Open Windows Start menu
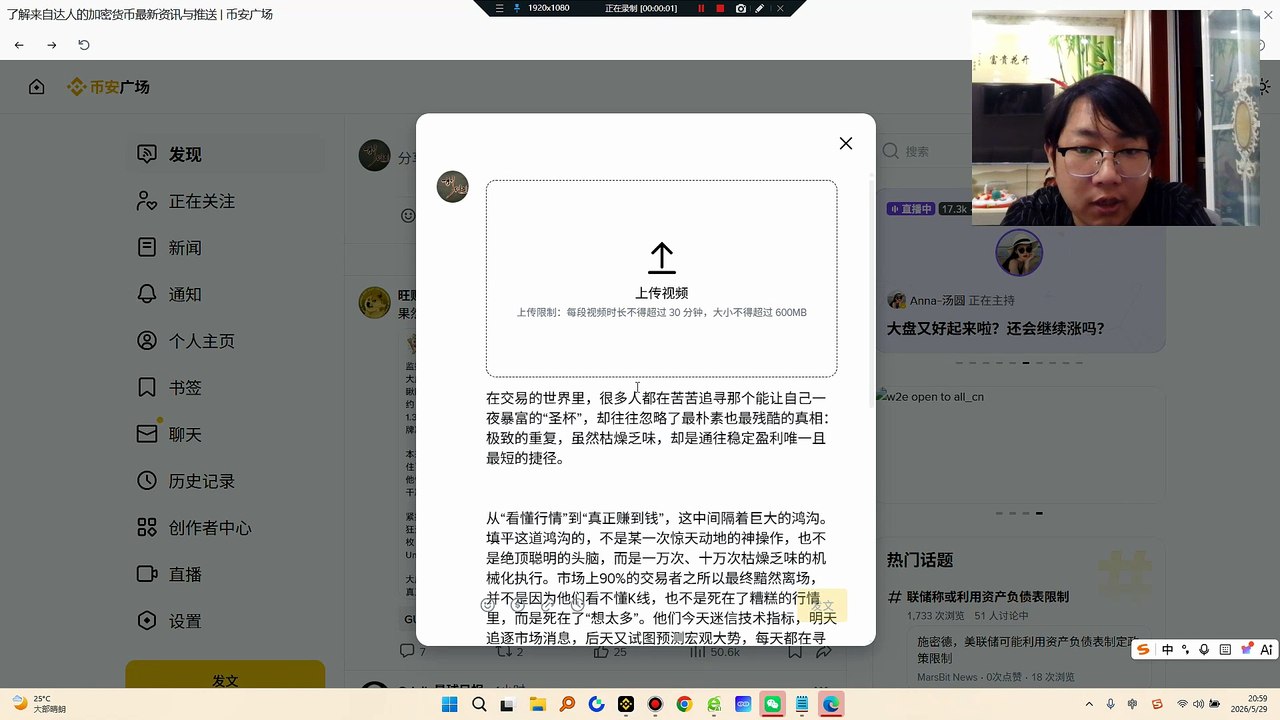The height and width of the screenshot is (720, 1280). pos(449,705)
